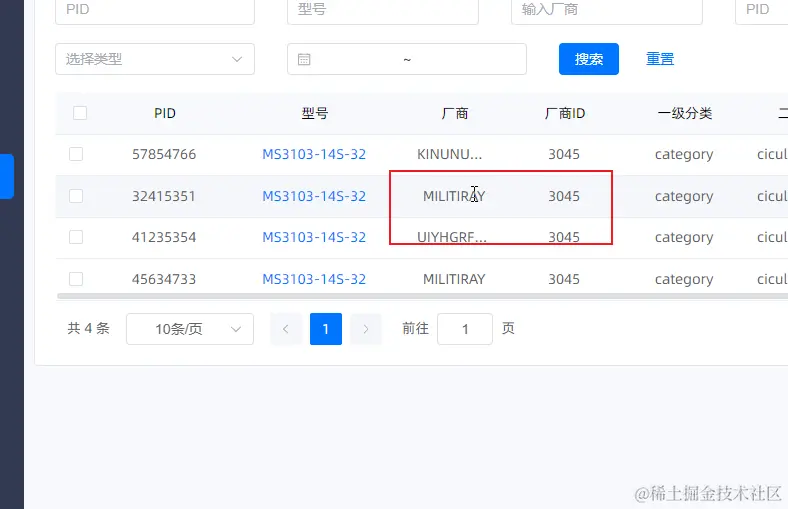This screenshot has width=788, height=509.
Task: Open the 10条/页 page size dropdown
Action: [190, 329]
